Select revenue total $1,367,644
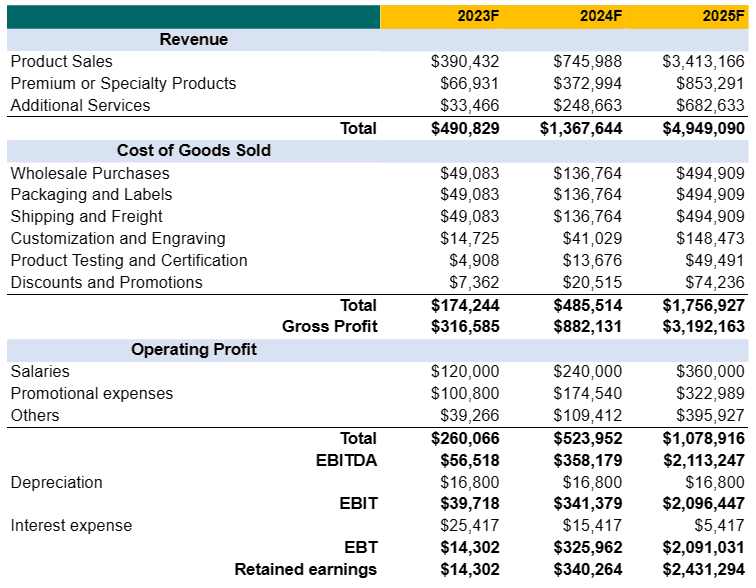 581,128
